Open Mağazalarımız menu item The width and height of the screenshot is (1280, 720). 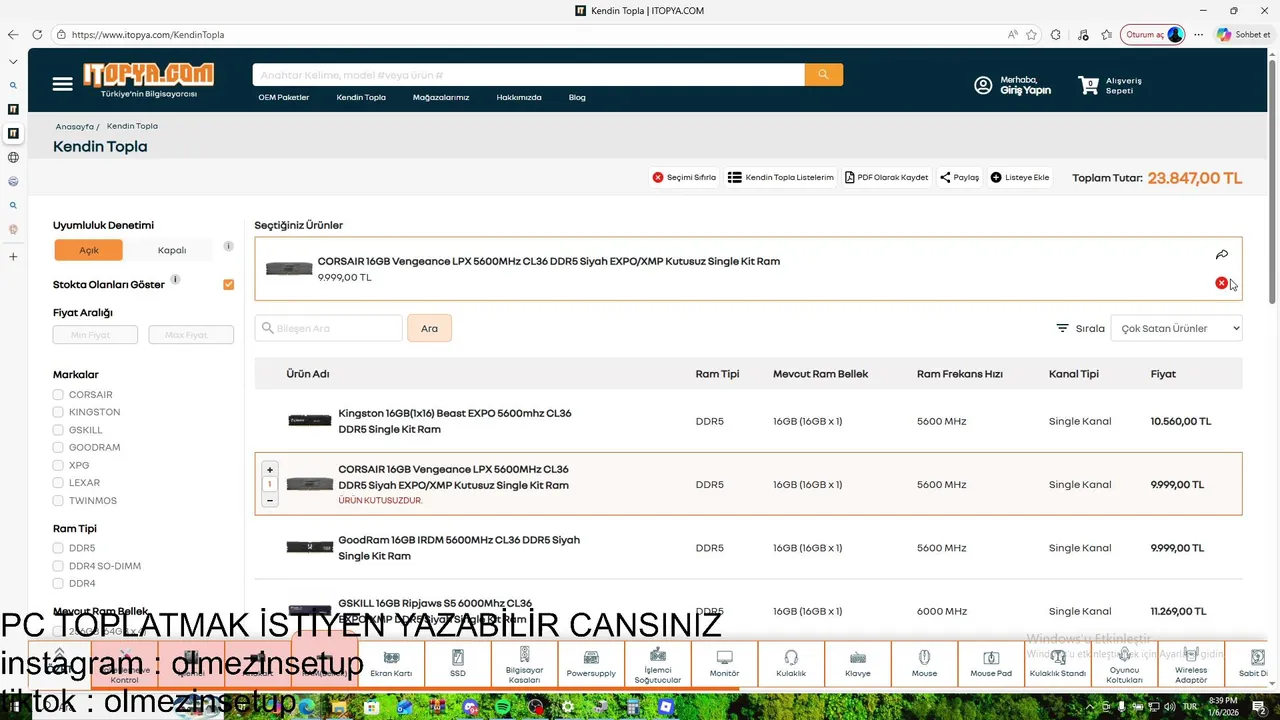[441, 97]
